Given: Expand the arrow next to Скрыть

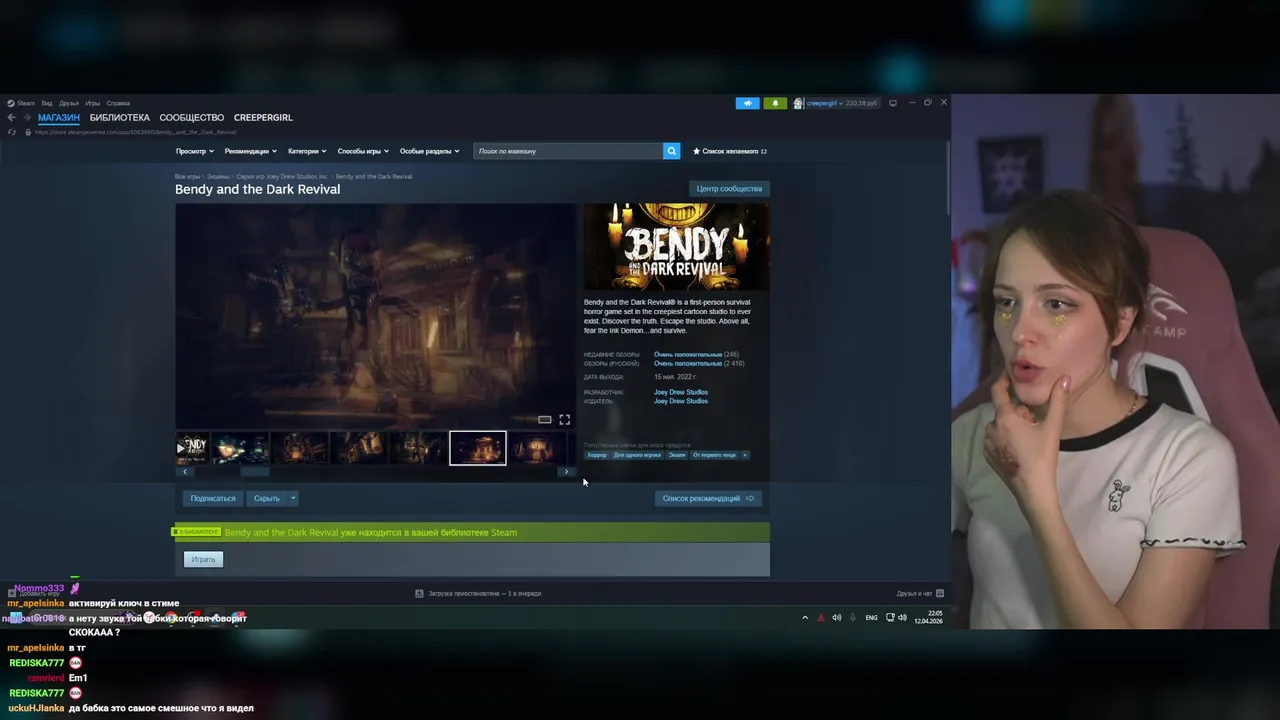Looking at the screenshot, I should [293, 498].
